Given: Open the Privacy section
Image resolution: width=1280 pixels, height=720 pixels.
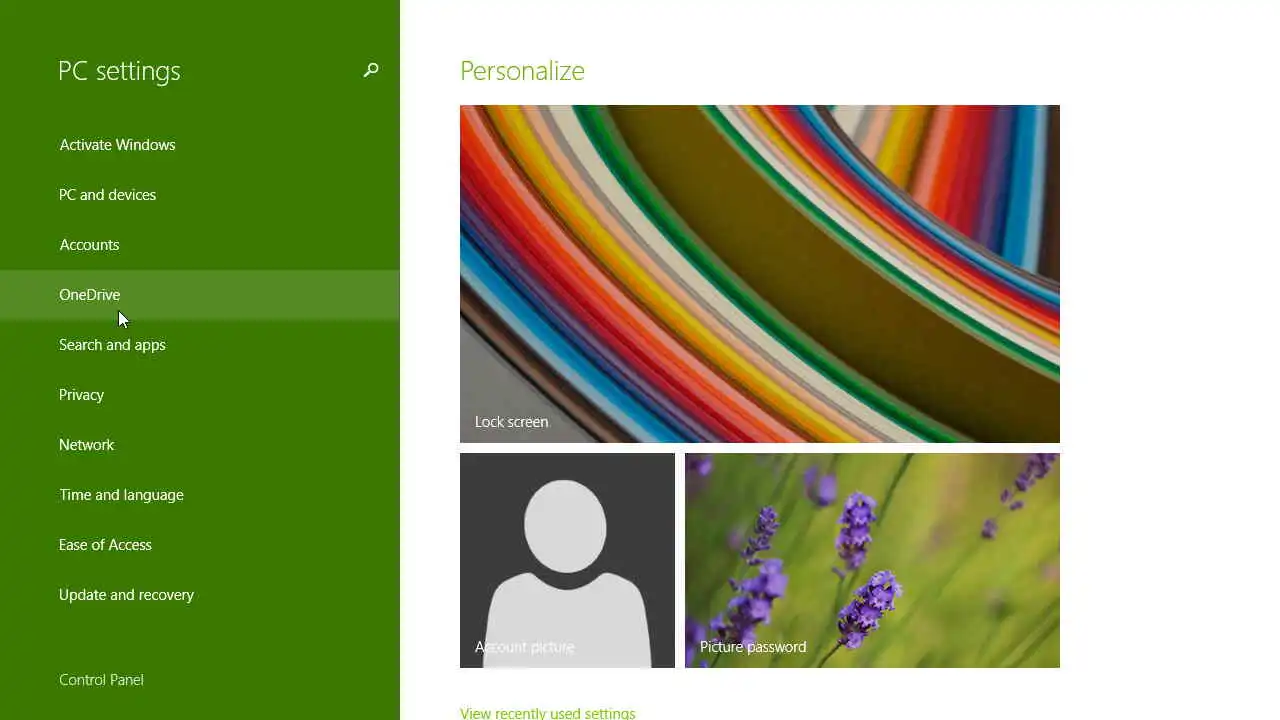Looking at the screenshot, I should click(x=200, y=395).
